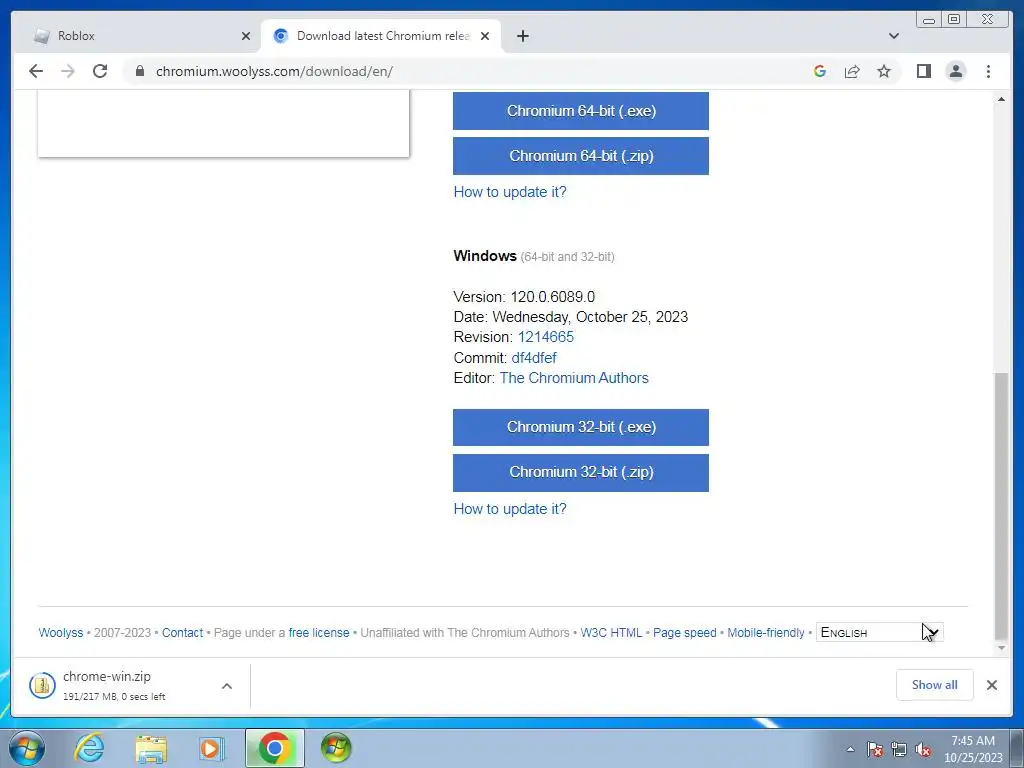Click Show all downloads
This screenshot has width=1024, height=768.
[x=935, y=684]
